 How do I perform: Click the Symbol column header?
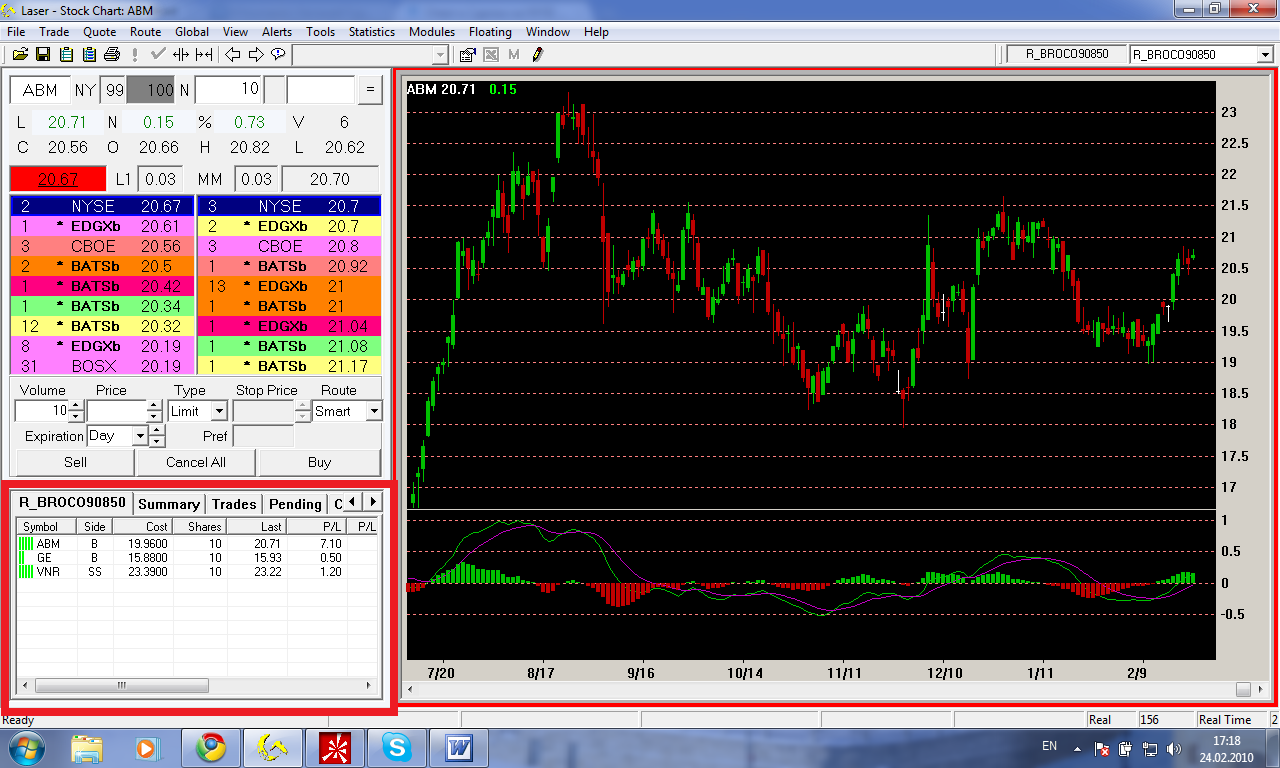pyautogui.click(x=46, y=526)
